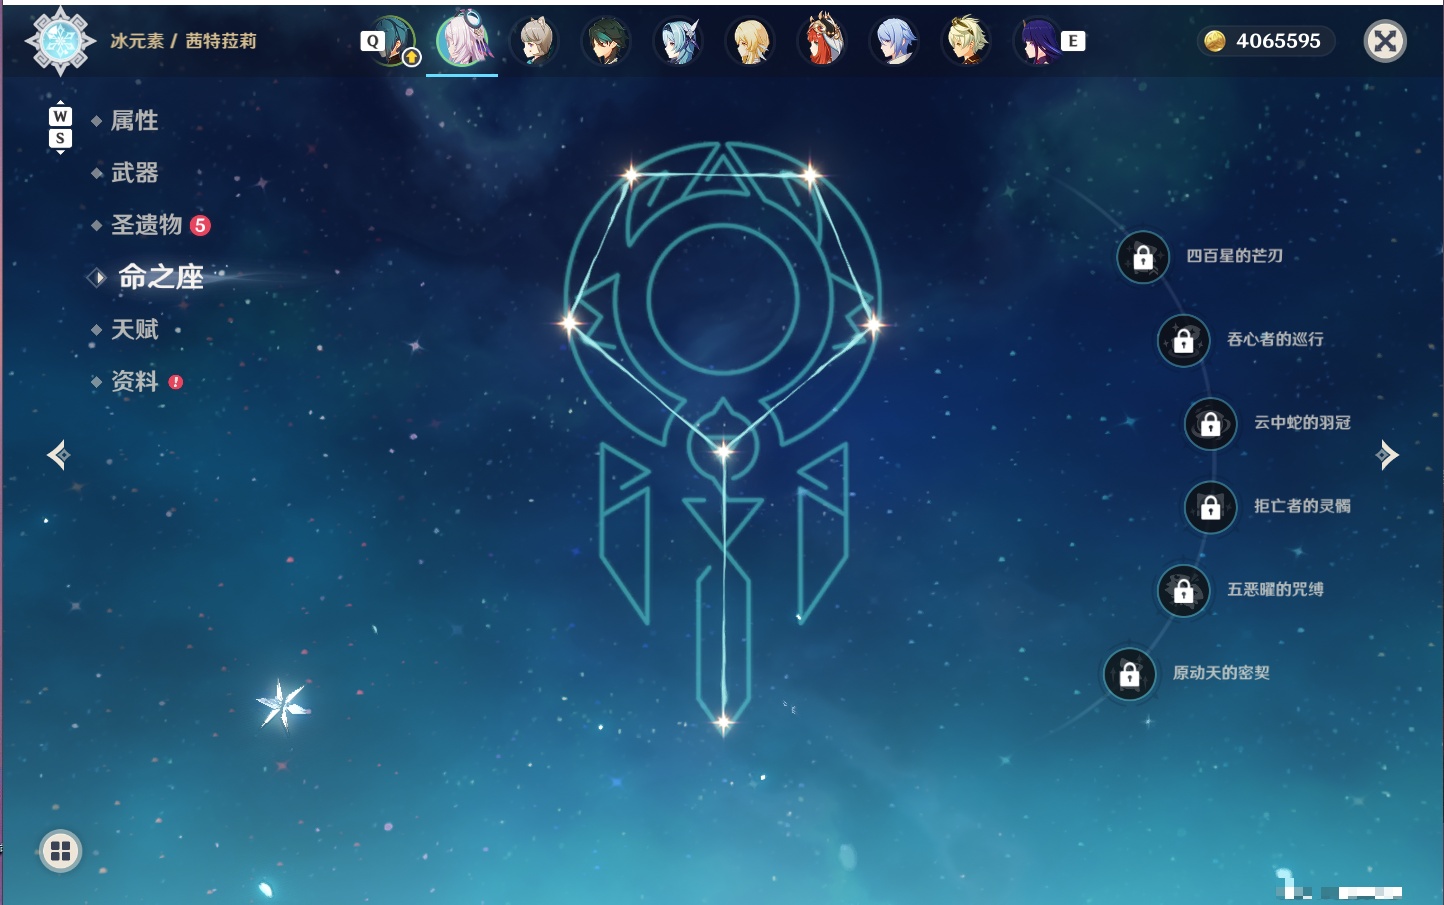1444x905 pixels.
Task: Select the 命之座 constellation menu
Action: 161,277
